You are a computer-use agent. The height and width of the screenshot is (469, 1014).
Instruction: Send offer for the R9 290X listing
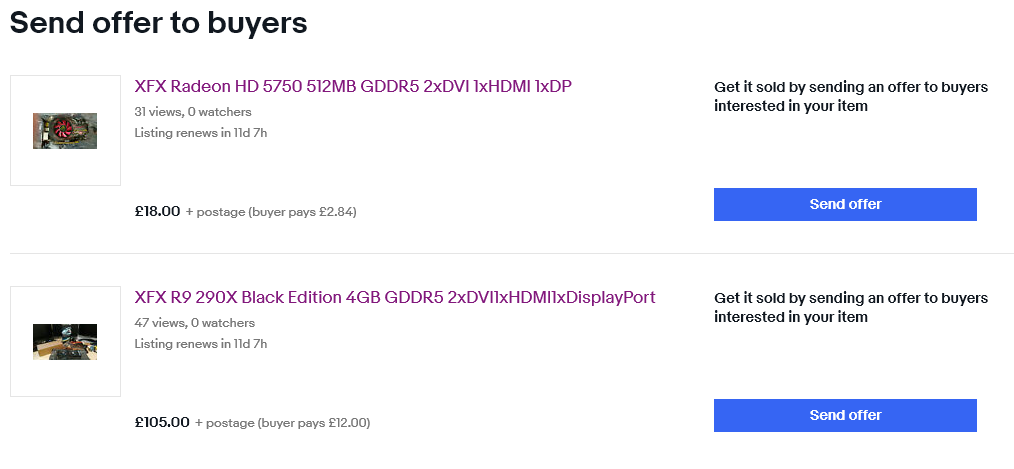tap(845, 415)
